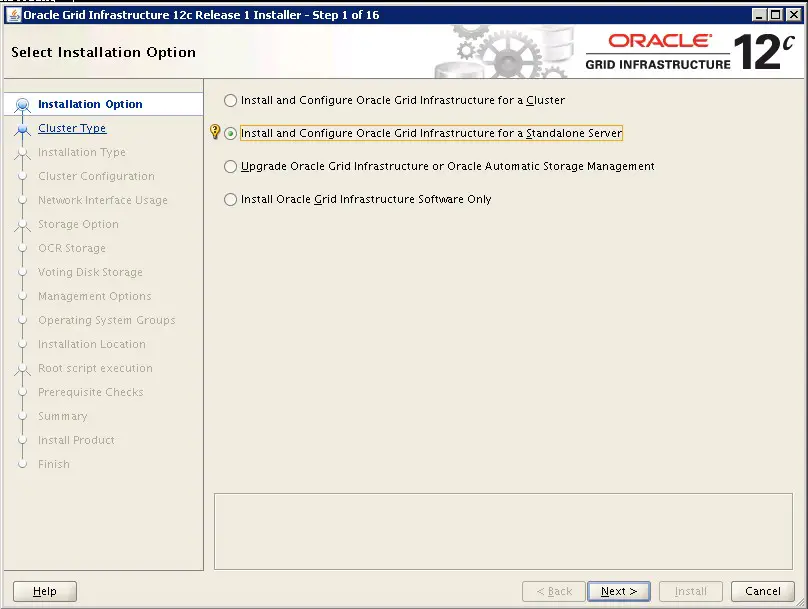Go to the next step with Next >

(x=619, y=591)
